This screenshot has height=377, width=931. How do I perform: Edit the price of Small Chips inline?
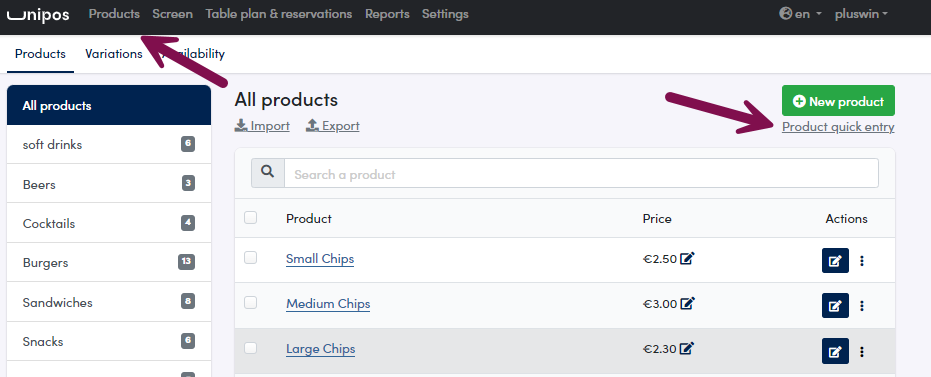click(688, 259)
